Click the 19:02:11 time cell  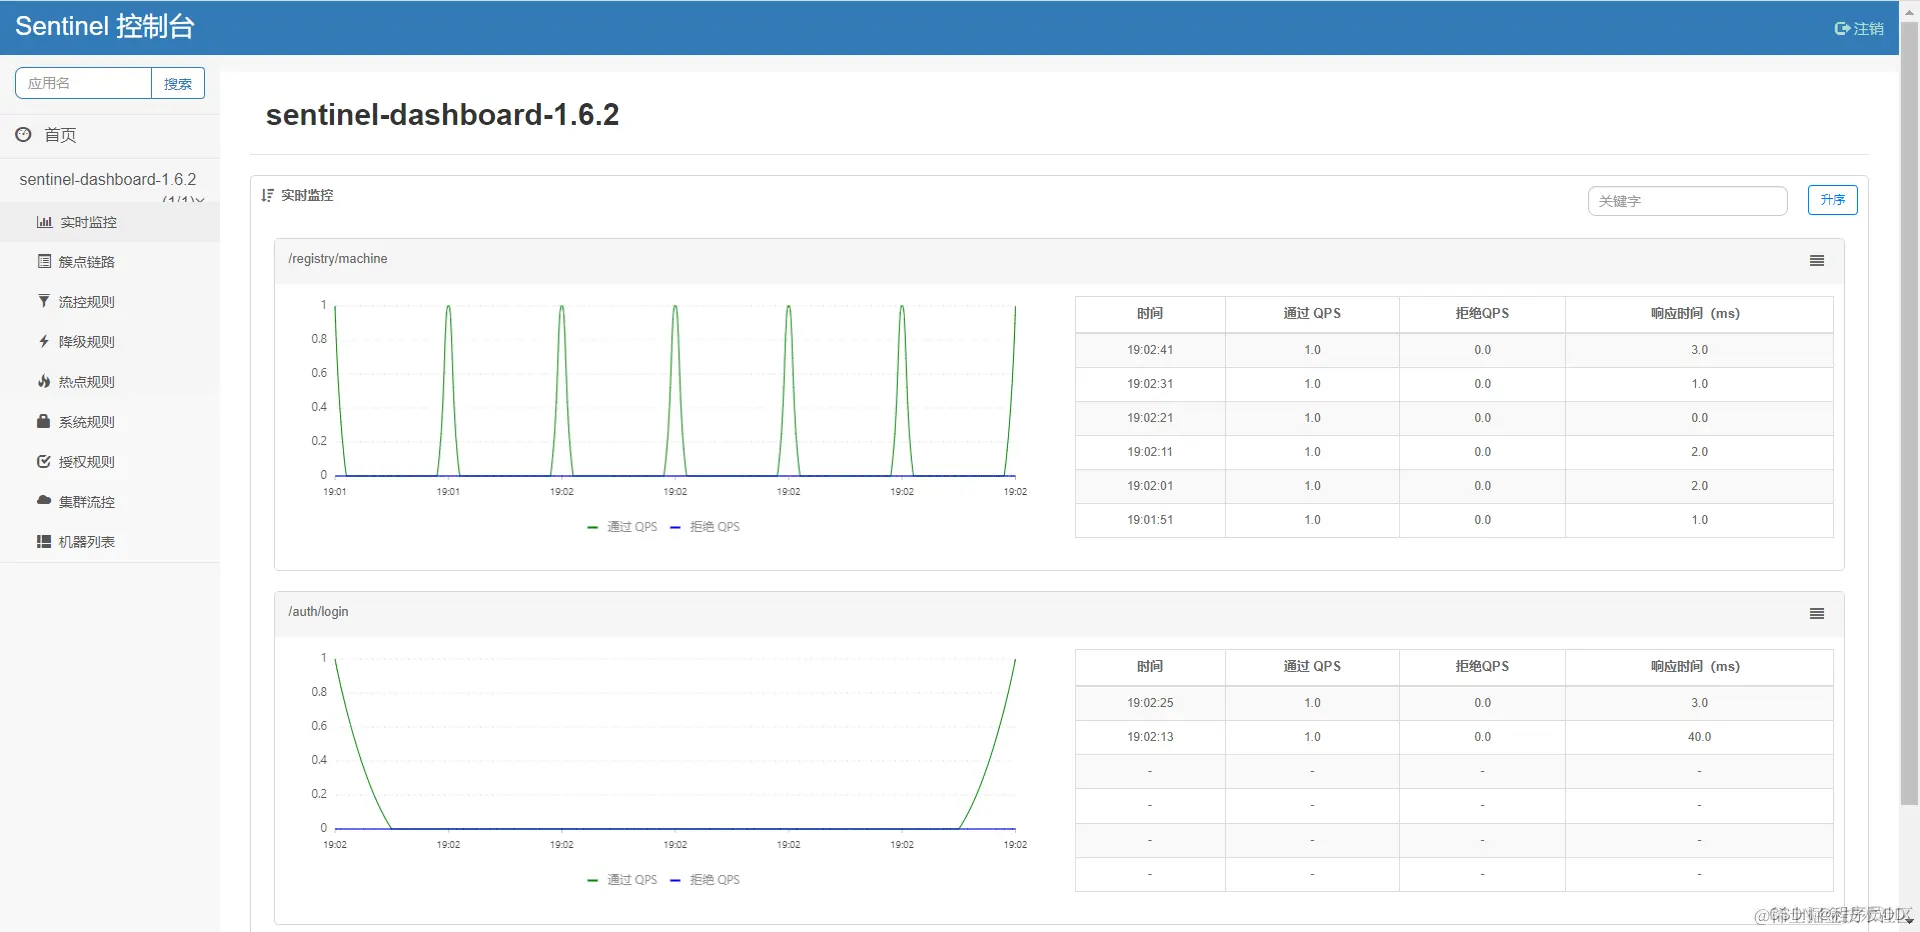(1150, 452)
